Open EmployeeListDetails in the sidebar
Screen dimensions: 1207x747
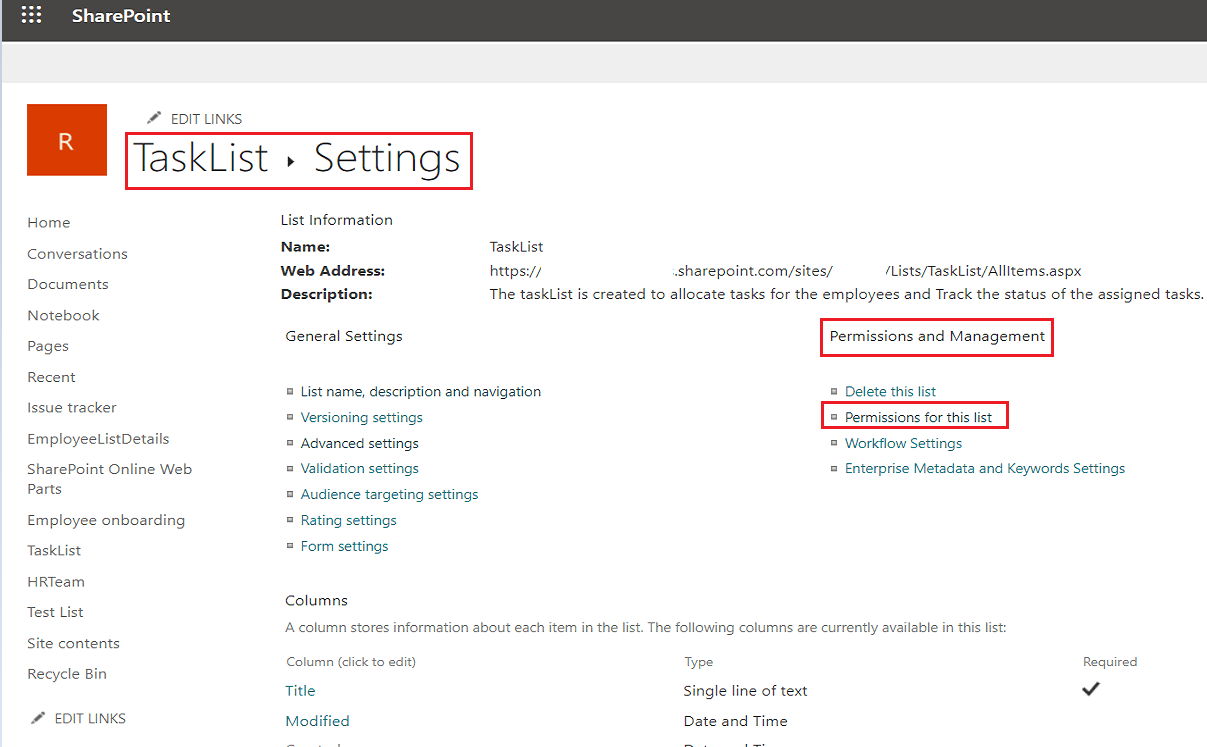[98, 438]
